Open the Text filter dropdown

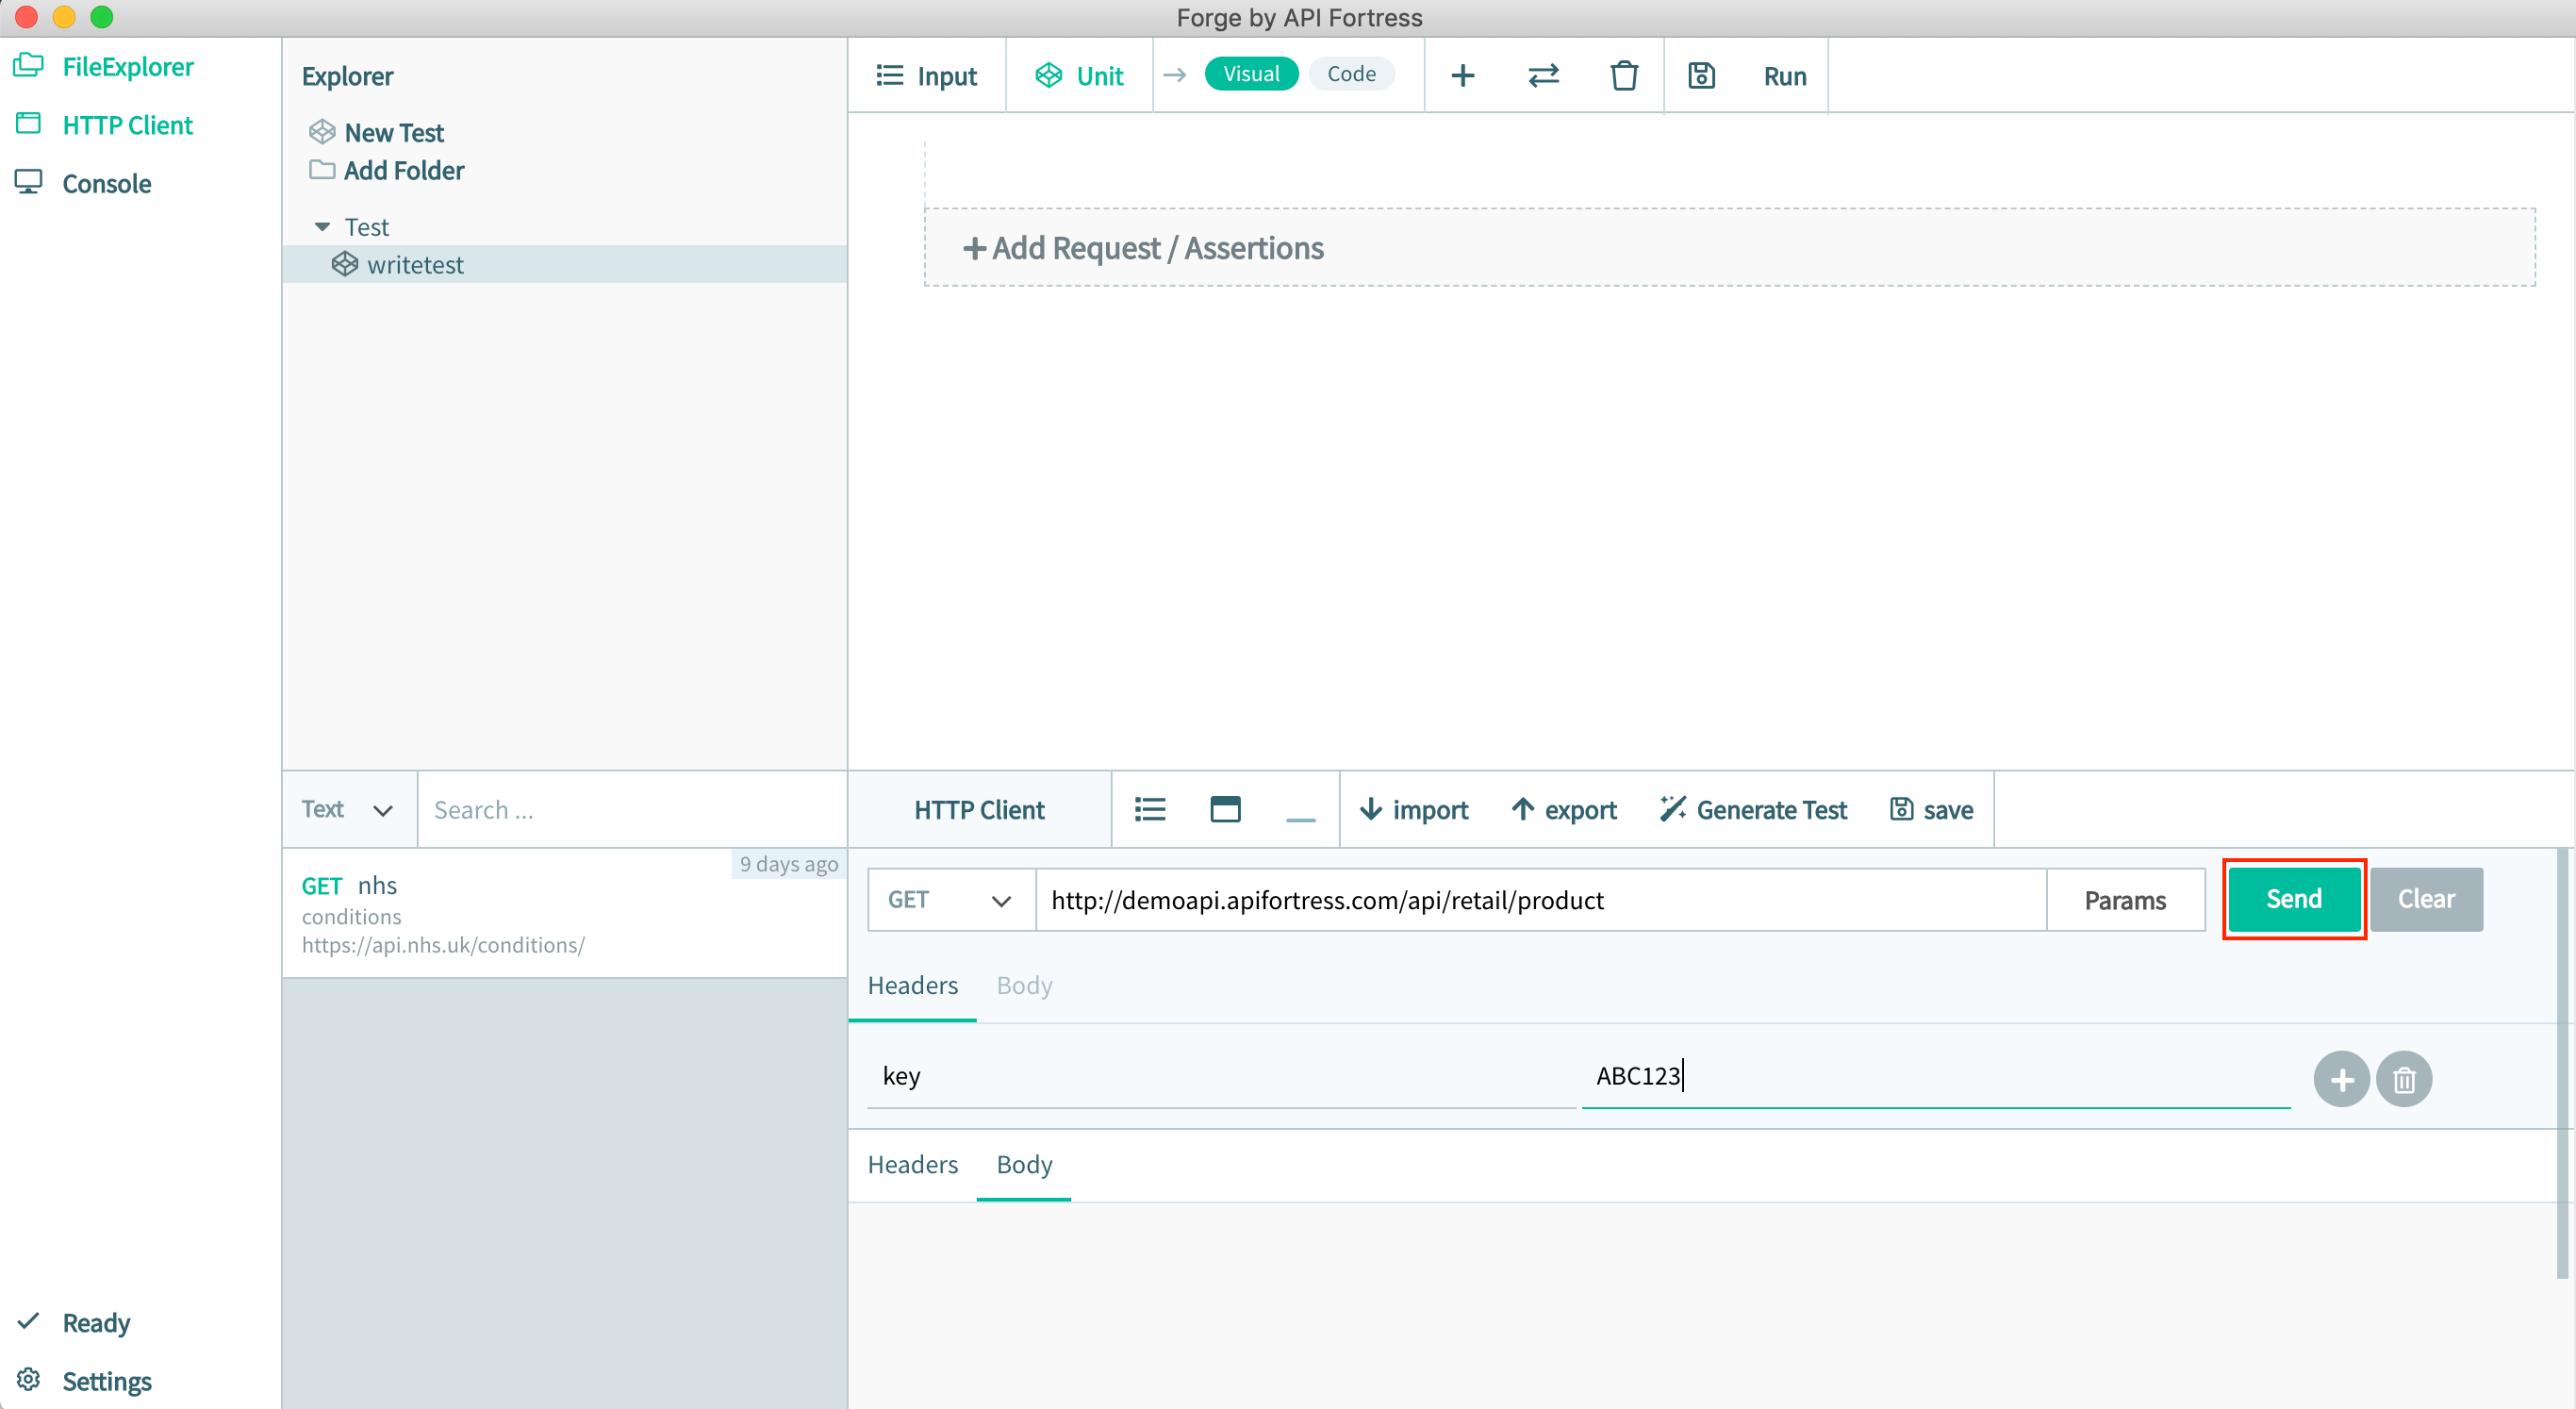click(348, 809)
